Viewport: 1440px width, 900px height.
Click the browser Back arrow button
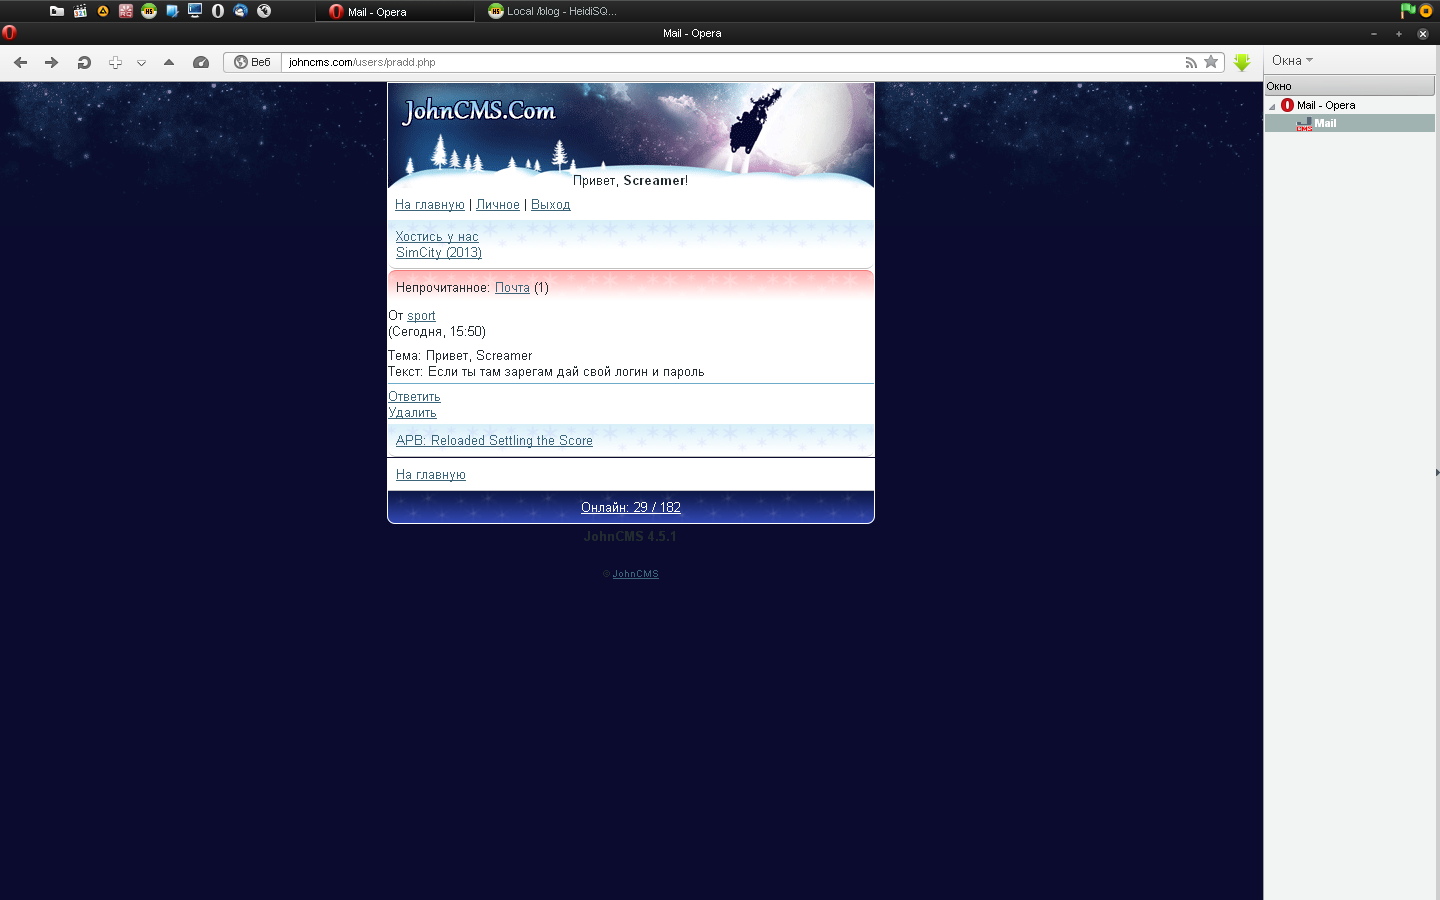click(x=20, y=62)
